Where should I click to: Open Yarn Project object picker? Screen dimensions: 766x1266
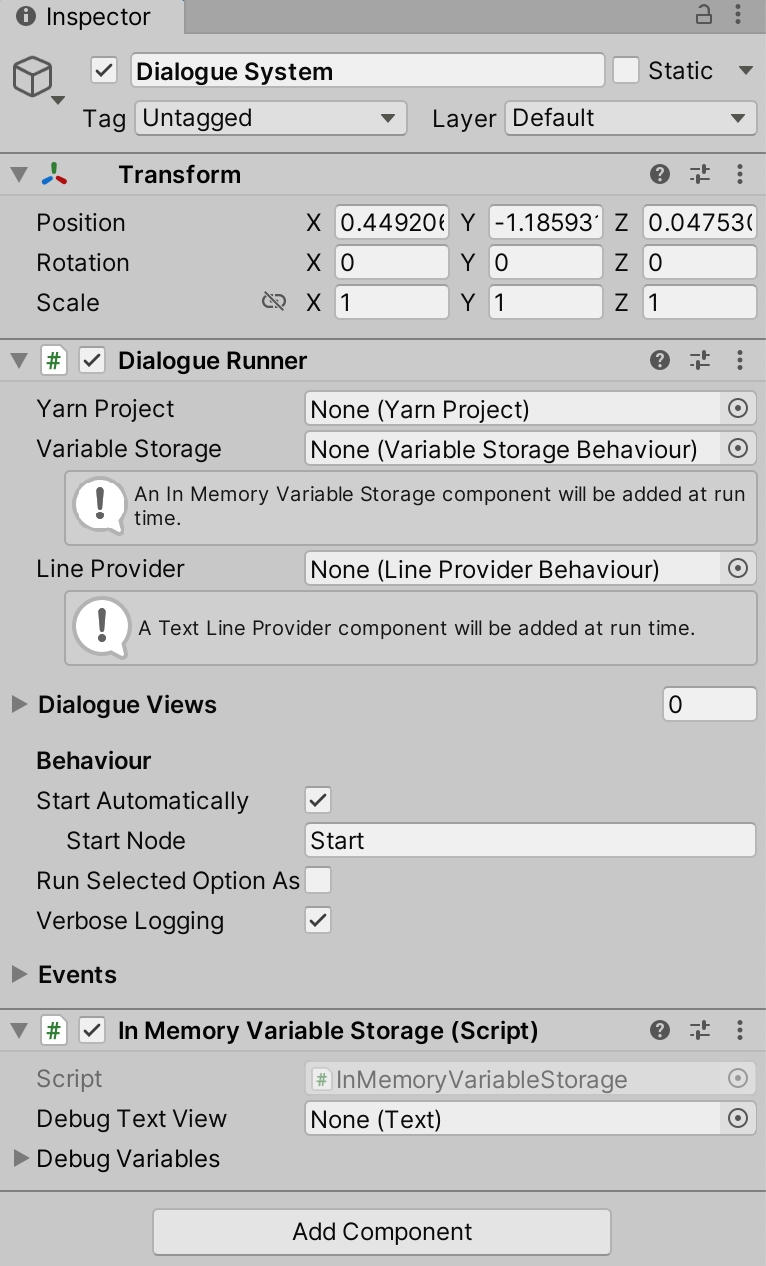coord(738,409)
